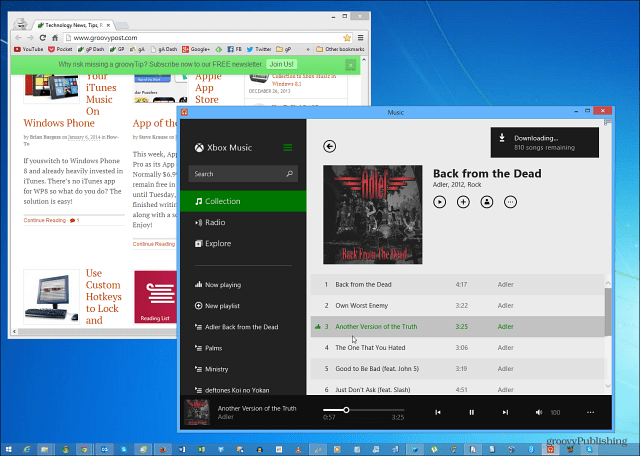640x456 pixels.
Task: Open the Firefox taskbar icon
Action: [x=163, y=449]
